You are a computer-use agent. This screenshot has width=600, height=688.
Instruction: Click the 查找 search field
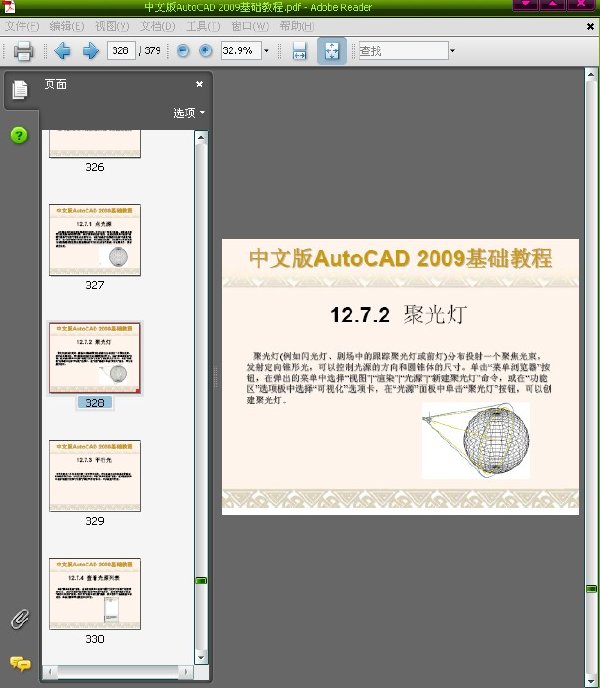tap(403, 51)
